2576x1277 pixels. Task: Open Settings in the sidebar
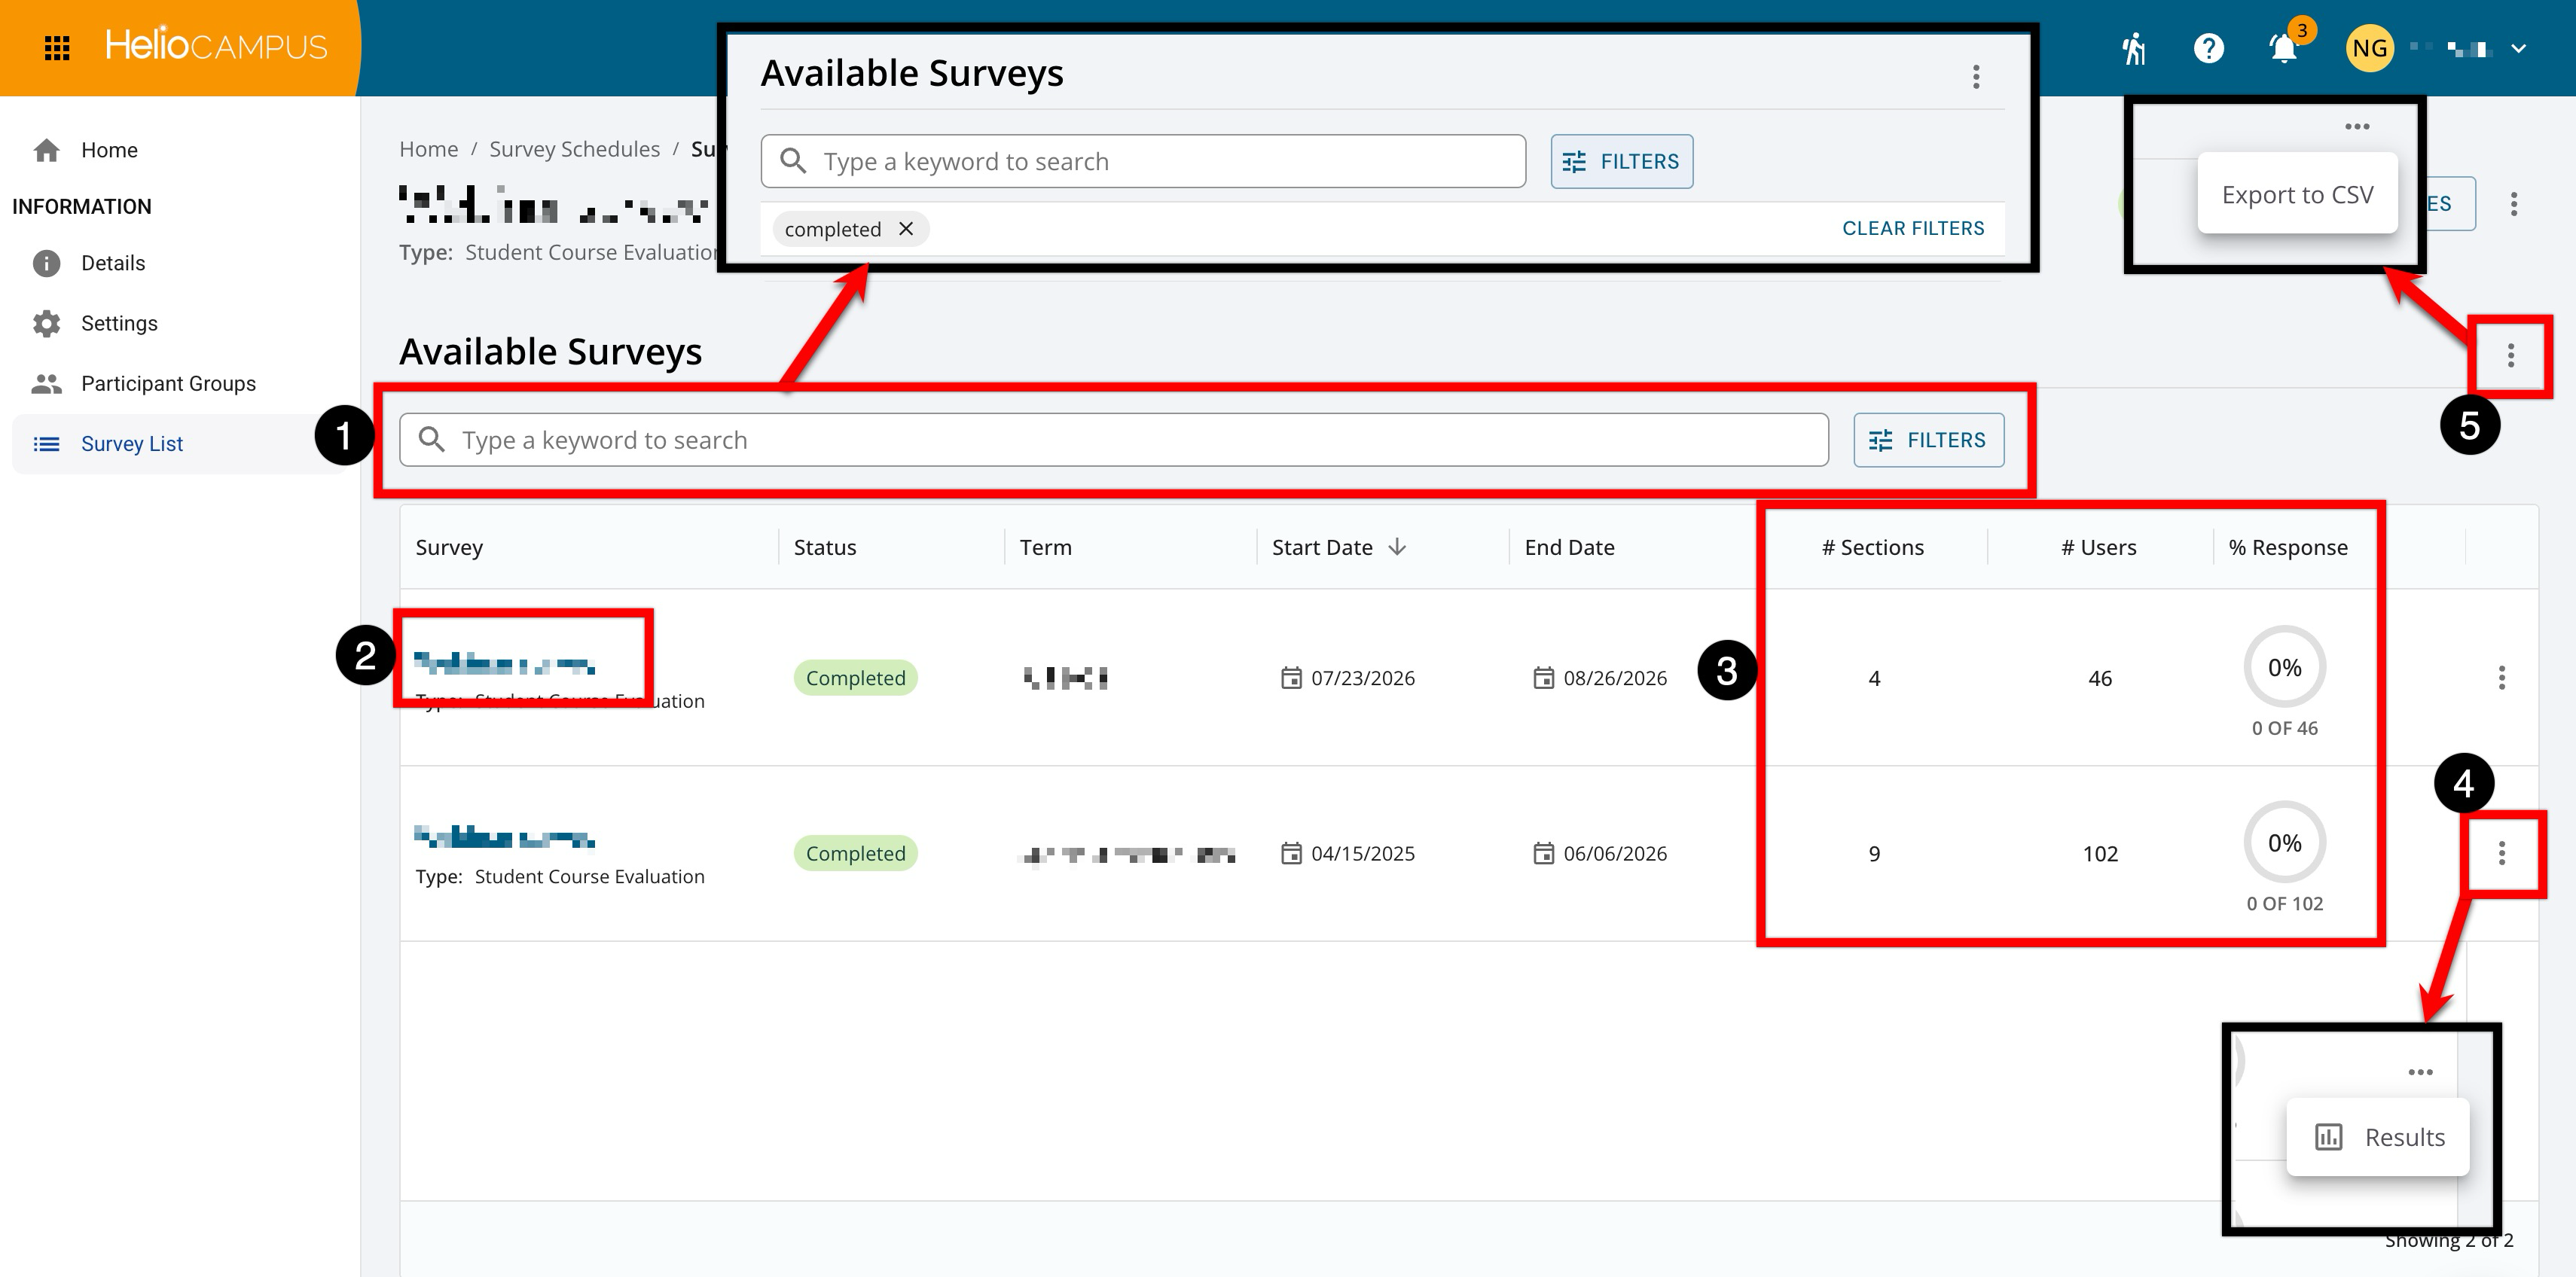pyautogui.click(x=119, y=323)
